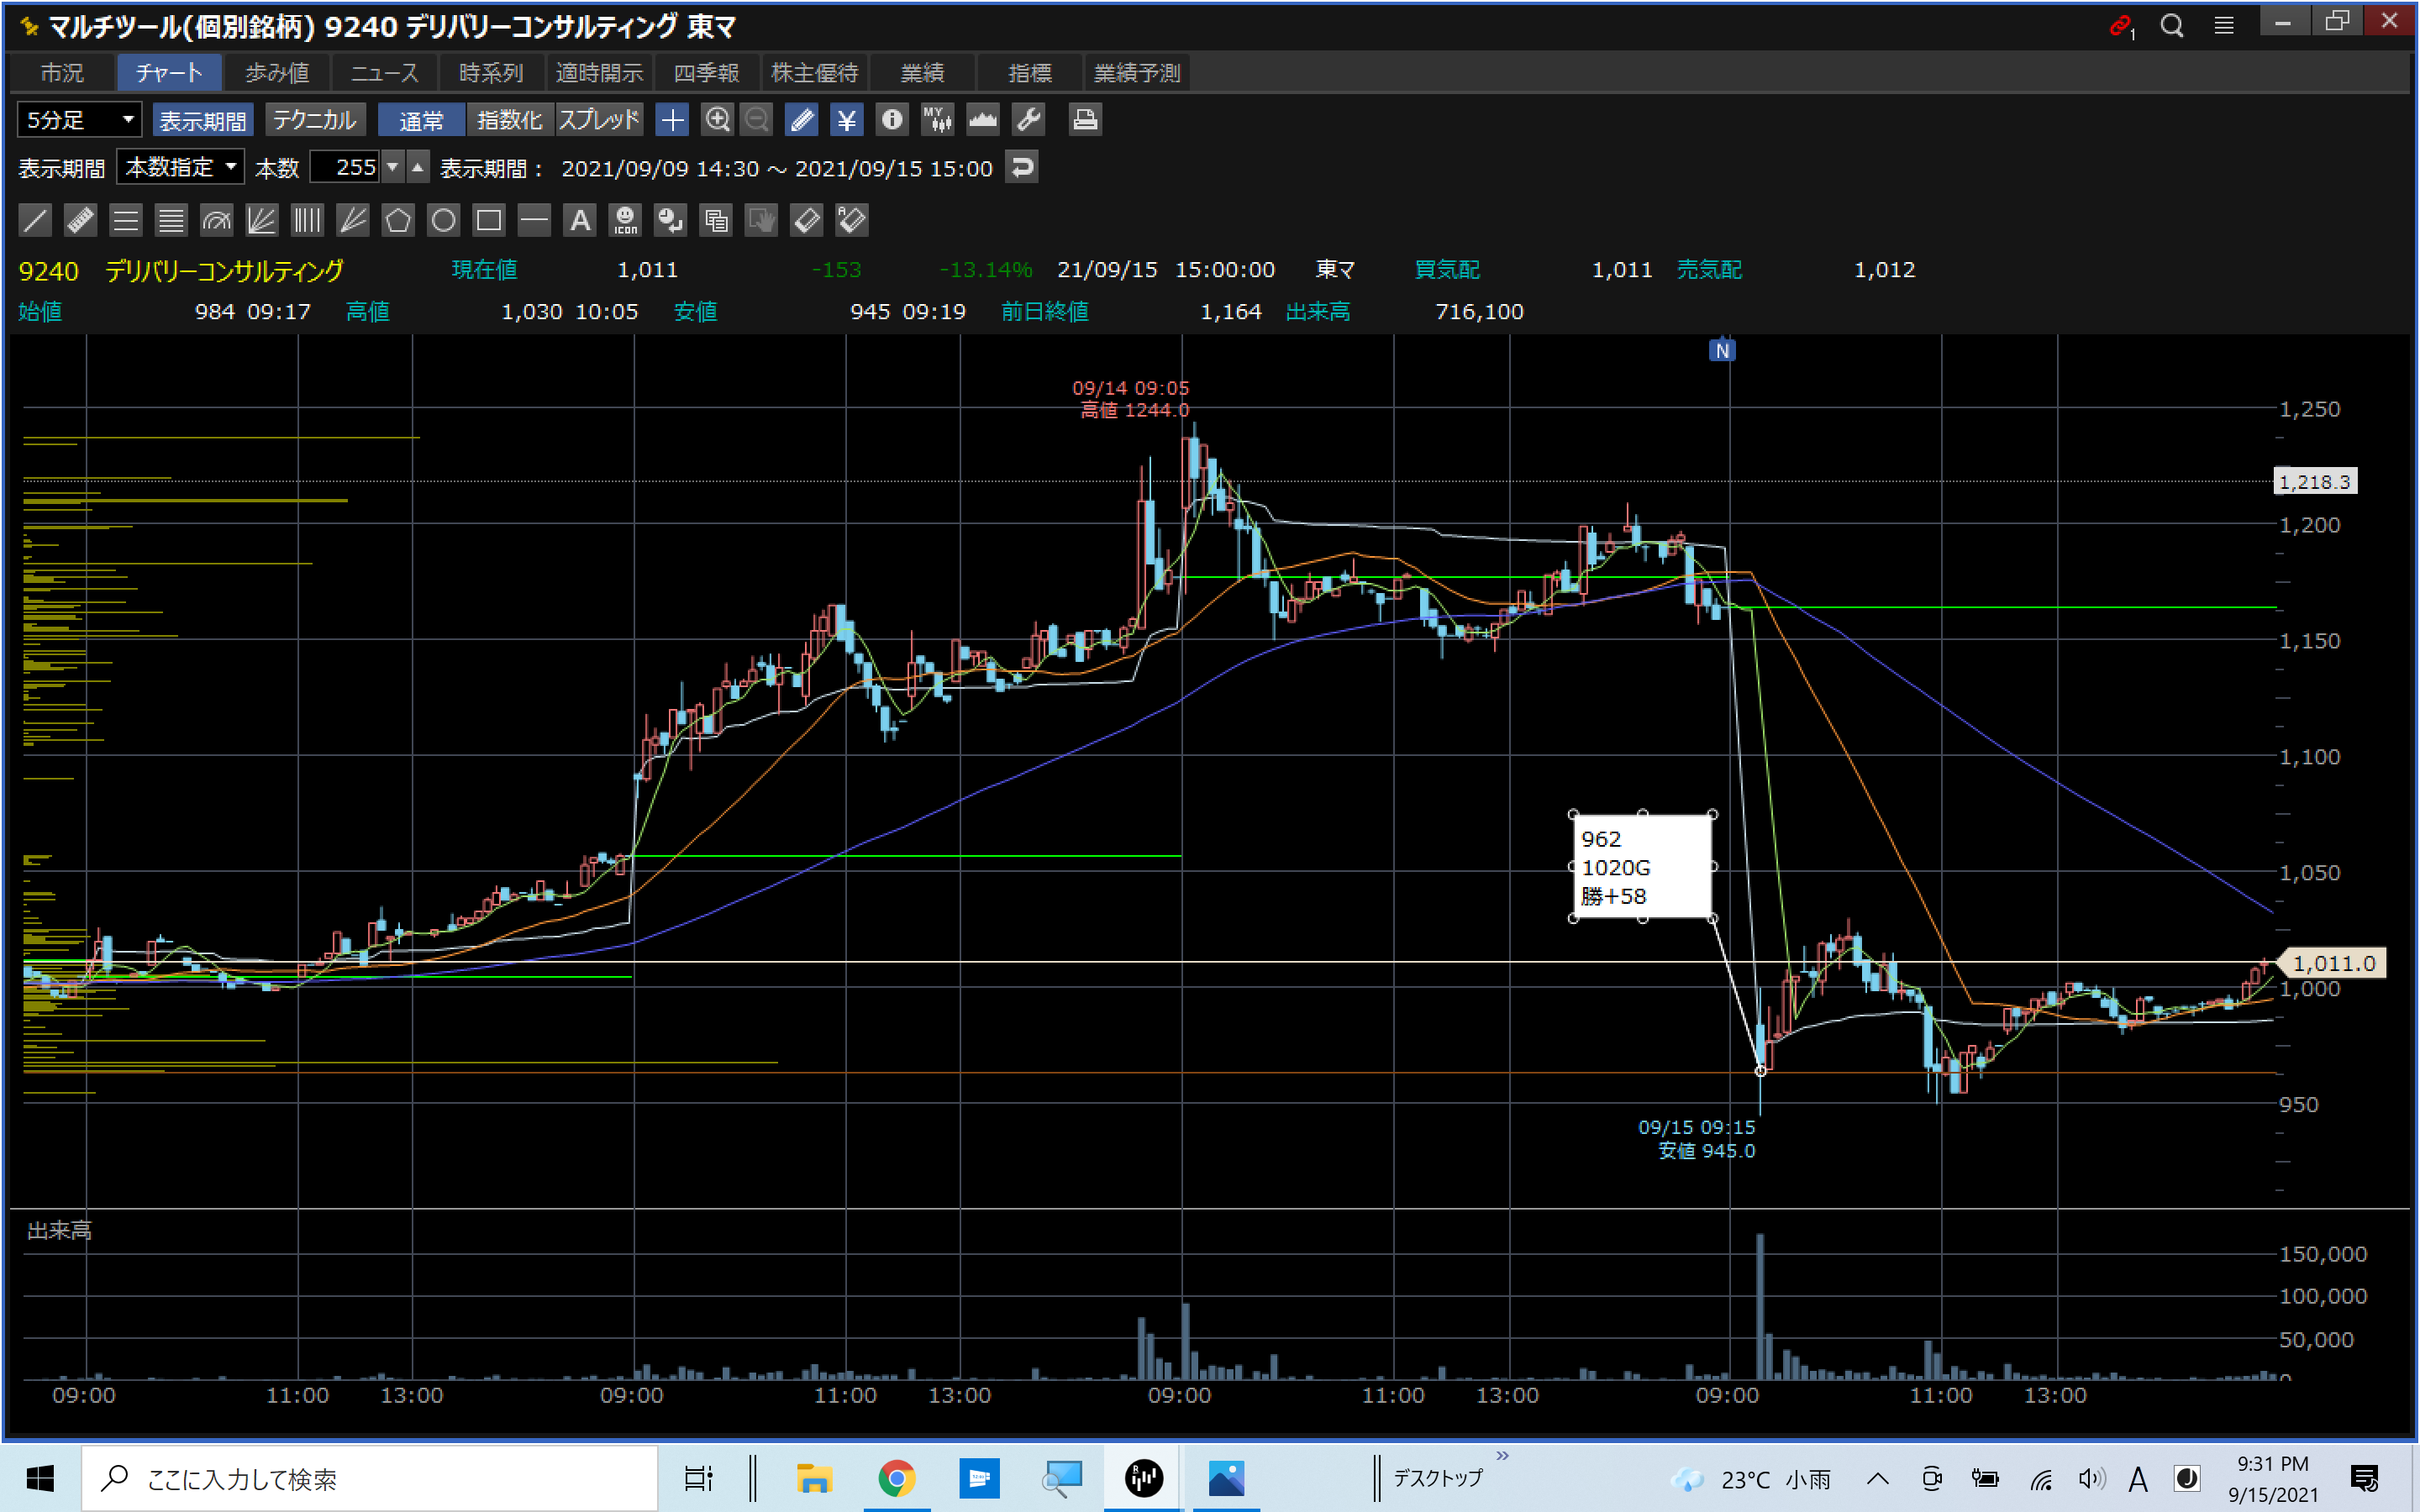Open the 5分足 timeframe dropdown

click(x=80, y=120)
